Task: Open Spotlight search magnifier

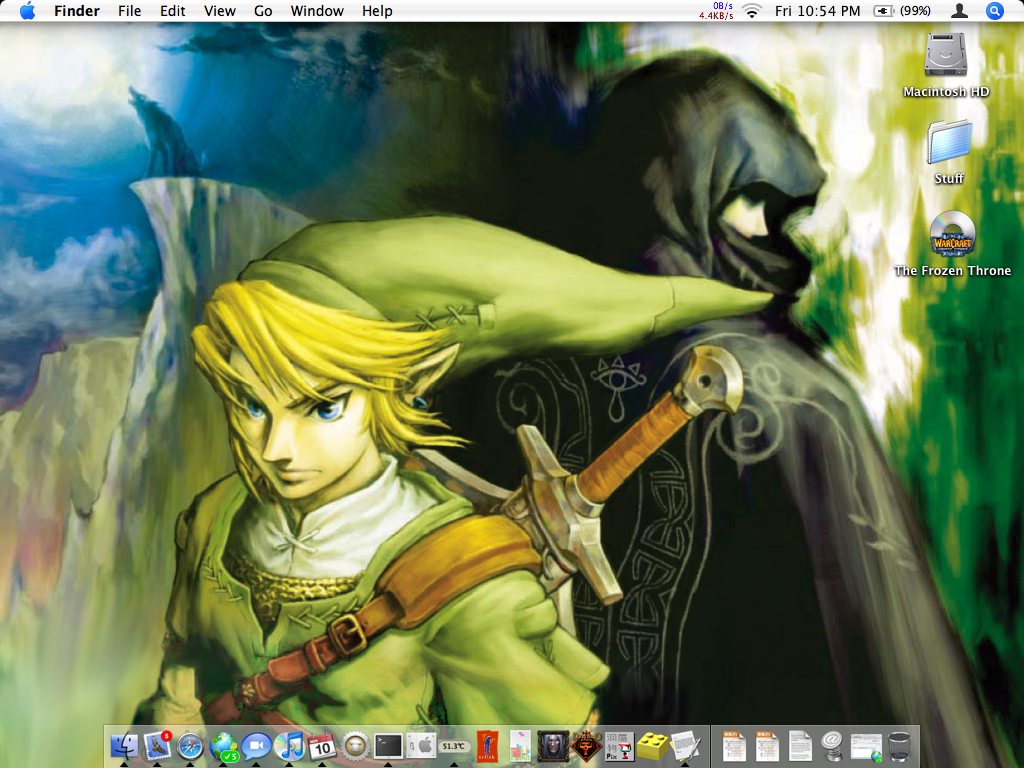Action: coord(995,10)
